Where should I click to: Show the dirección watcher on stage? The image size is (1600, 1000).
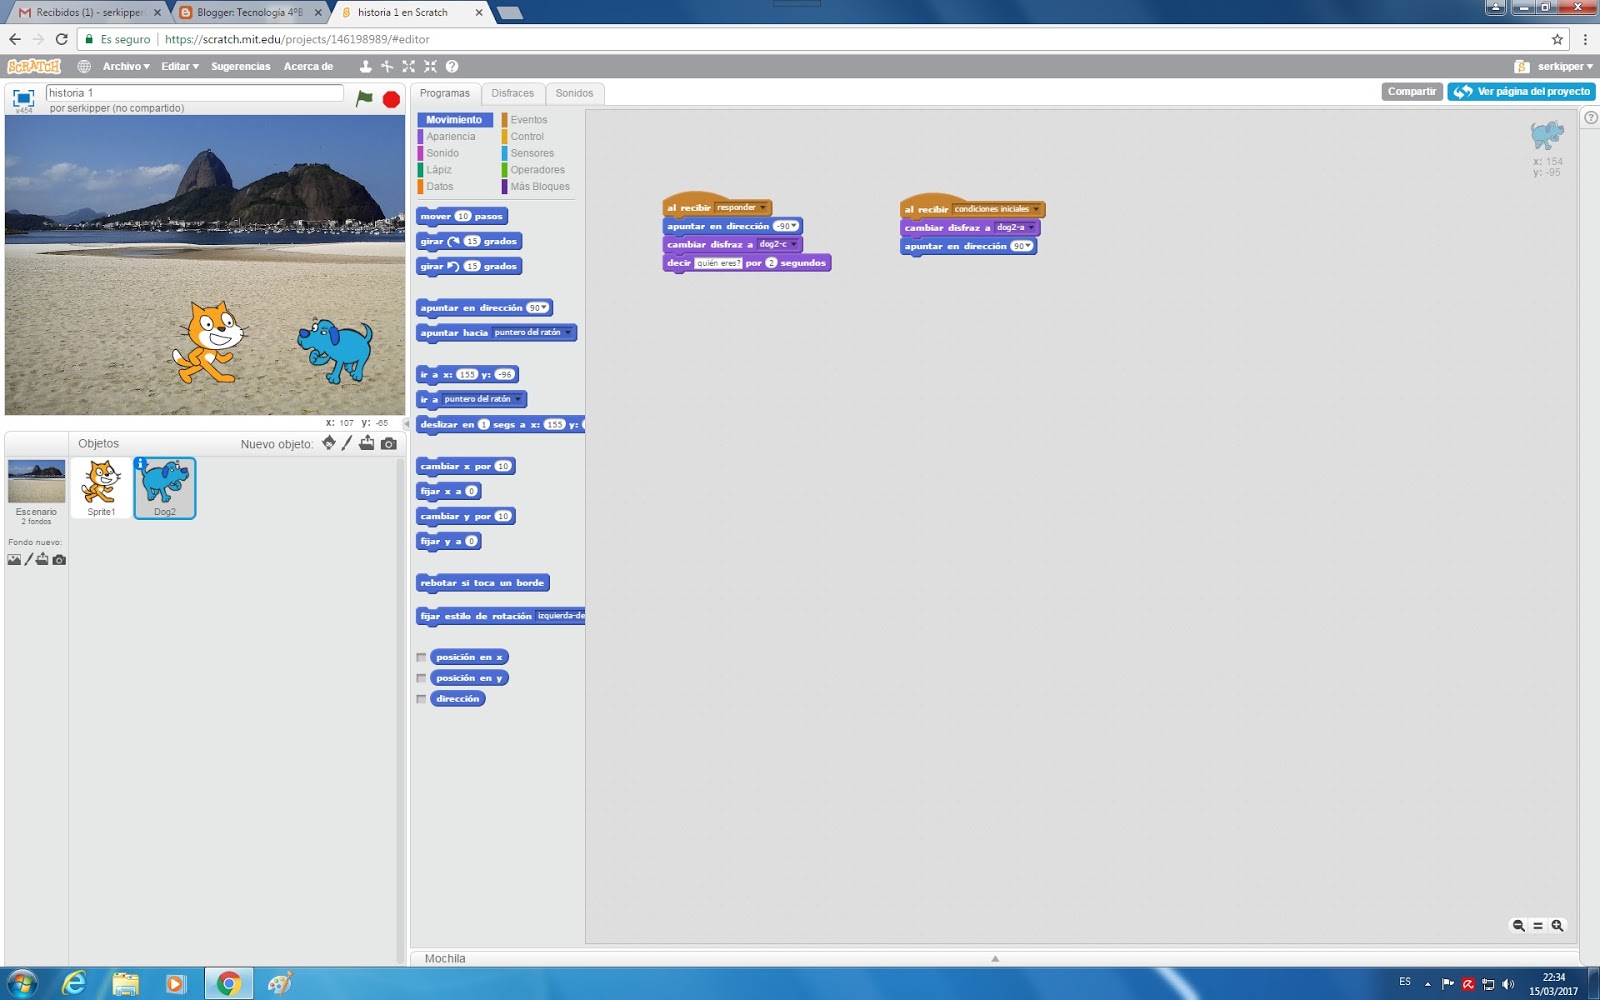421,699
